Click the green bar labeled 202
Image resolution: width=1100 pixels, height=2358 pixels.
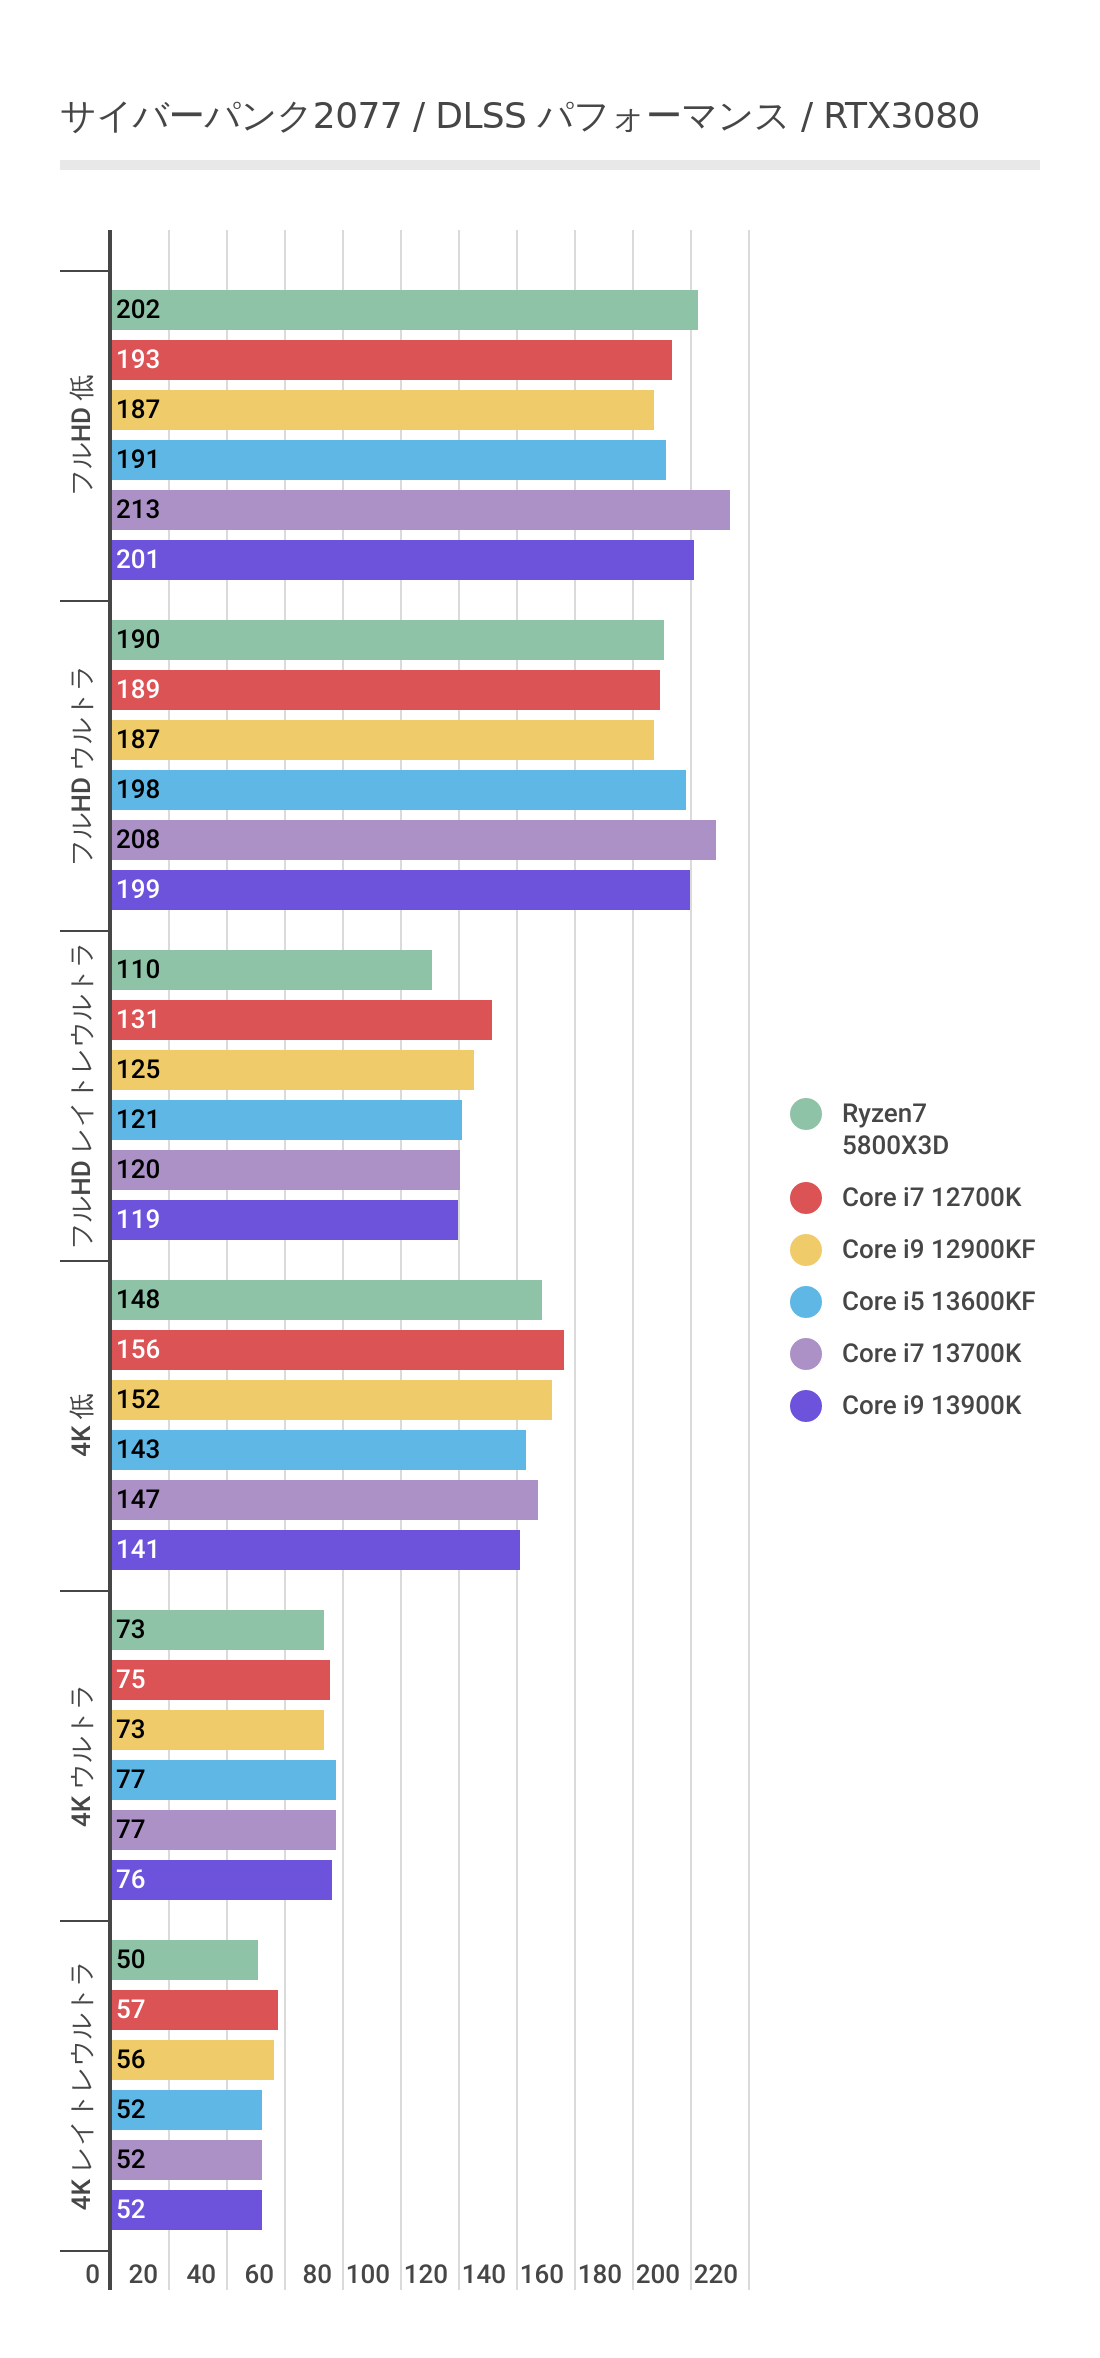click(x=404, y=310)
